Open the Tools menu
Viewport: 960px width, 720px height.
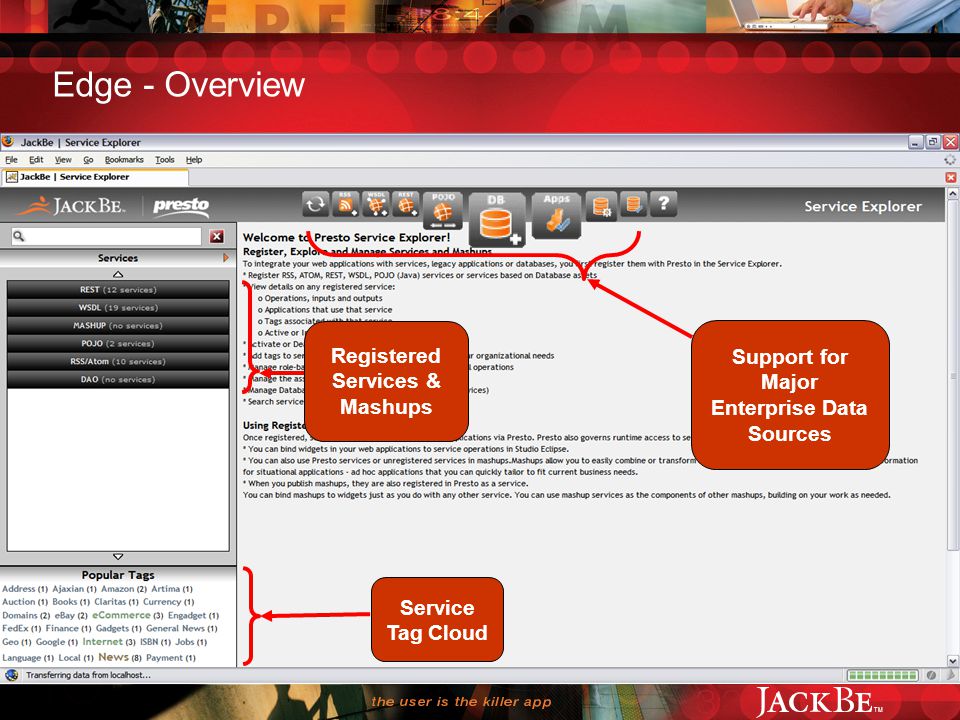pos(165,160)
